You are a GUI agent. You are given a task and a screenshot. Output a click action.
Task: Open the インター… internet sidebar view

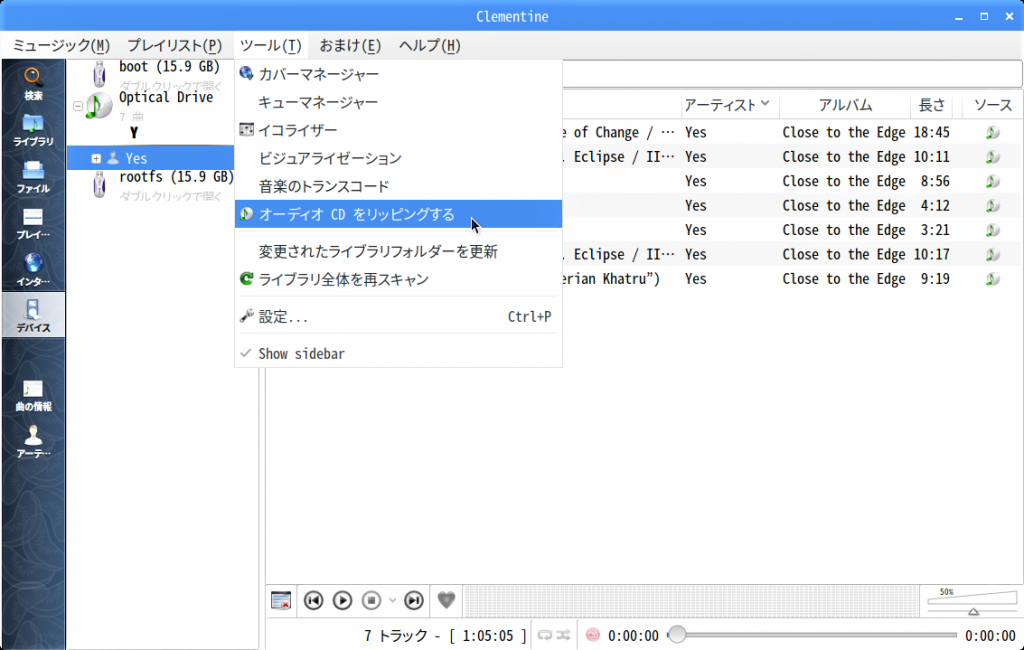[33, 270]
